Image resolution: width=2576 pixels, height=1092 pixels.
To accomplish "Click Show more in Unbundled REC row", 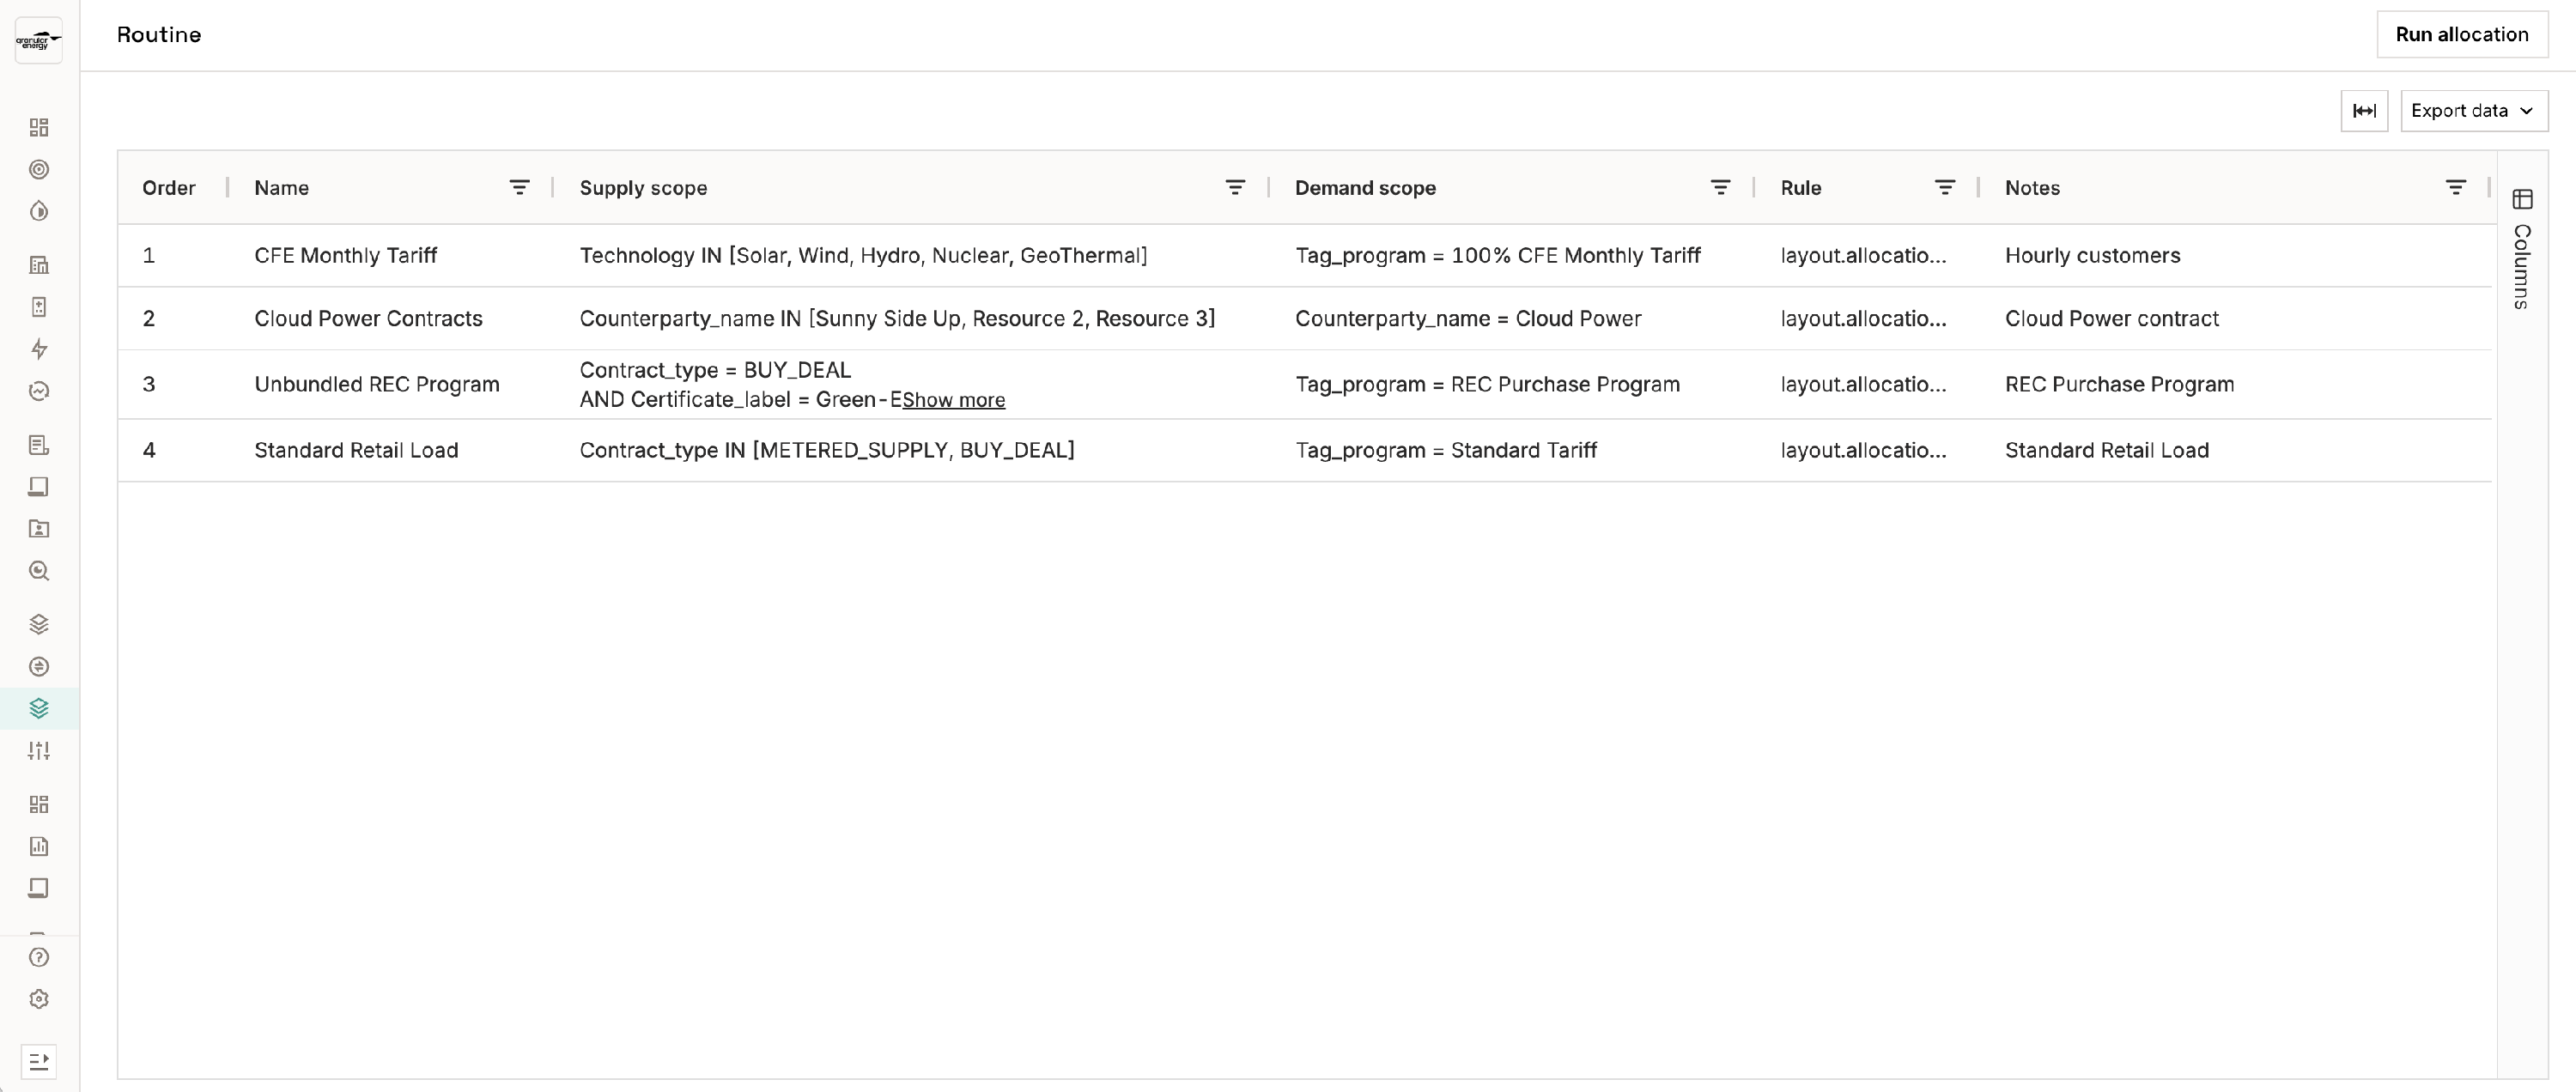I will pyautogui.click(x=953, y=400).
